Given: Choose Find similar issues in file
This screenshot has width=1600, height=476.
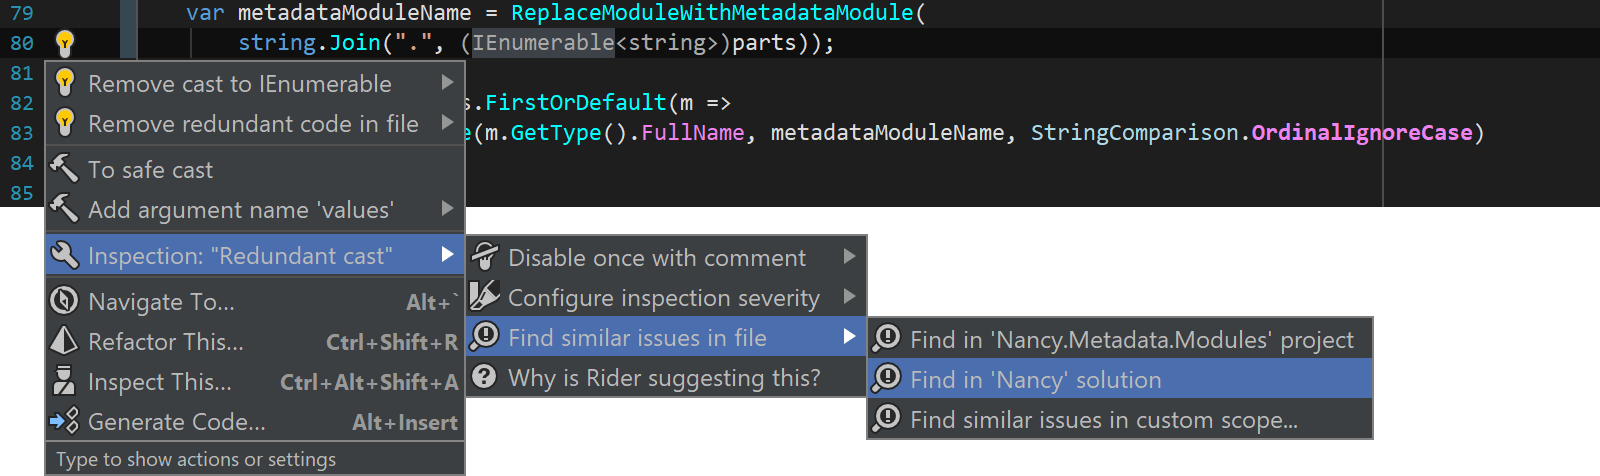Looking at the screenshot, I should coord(666,337).
